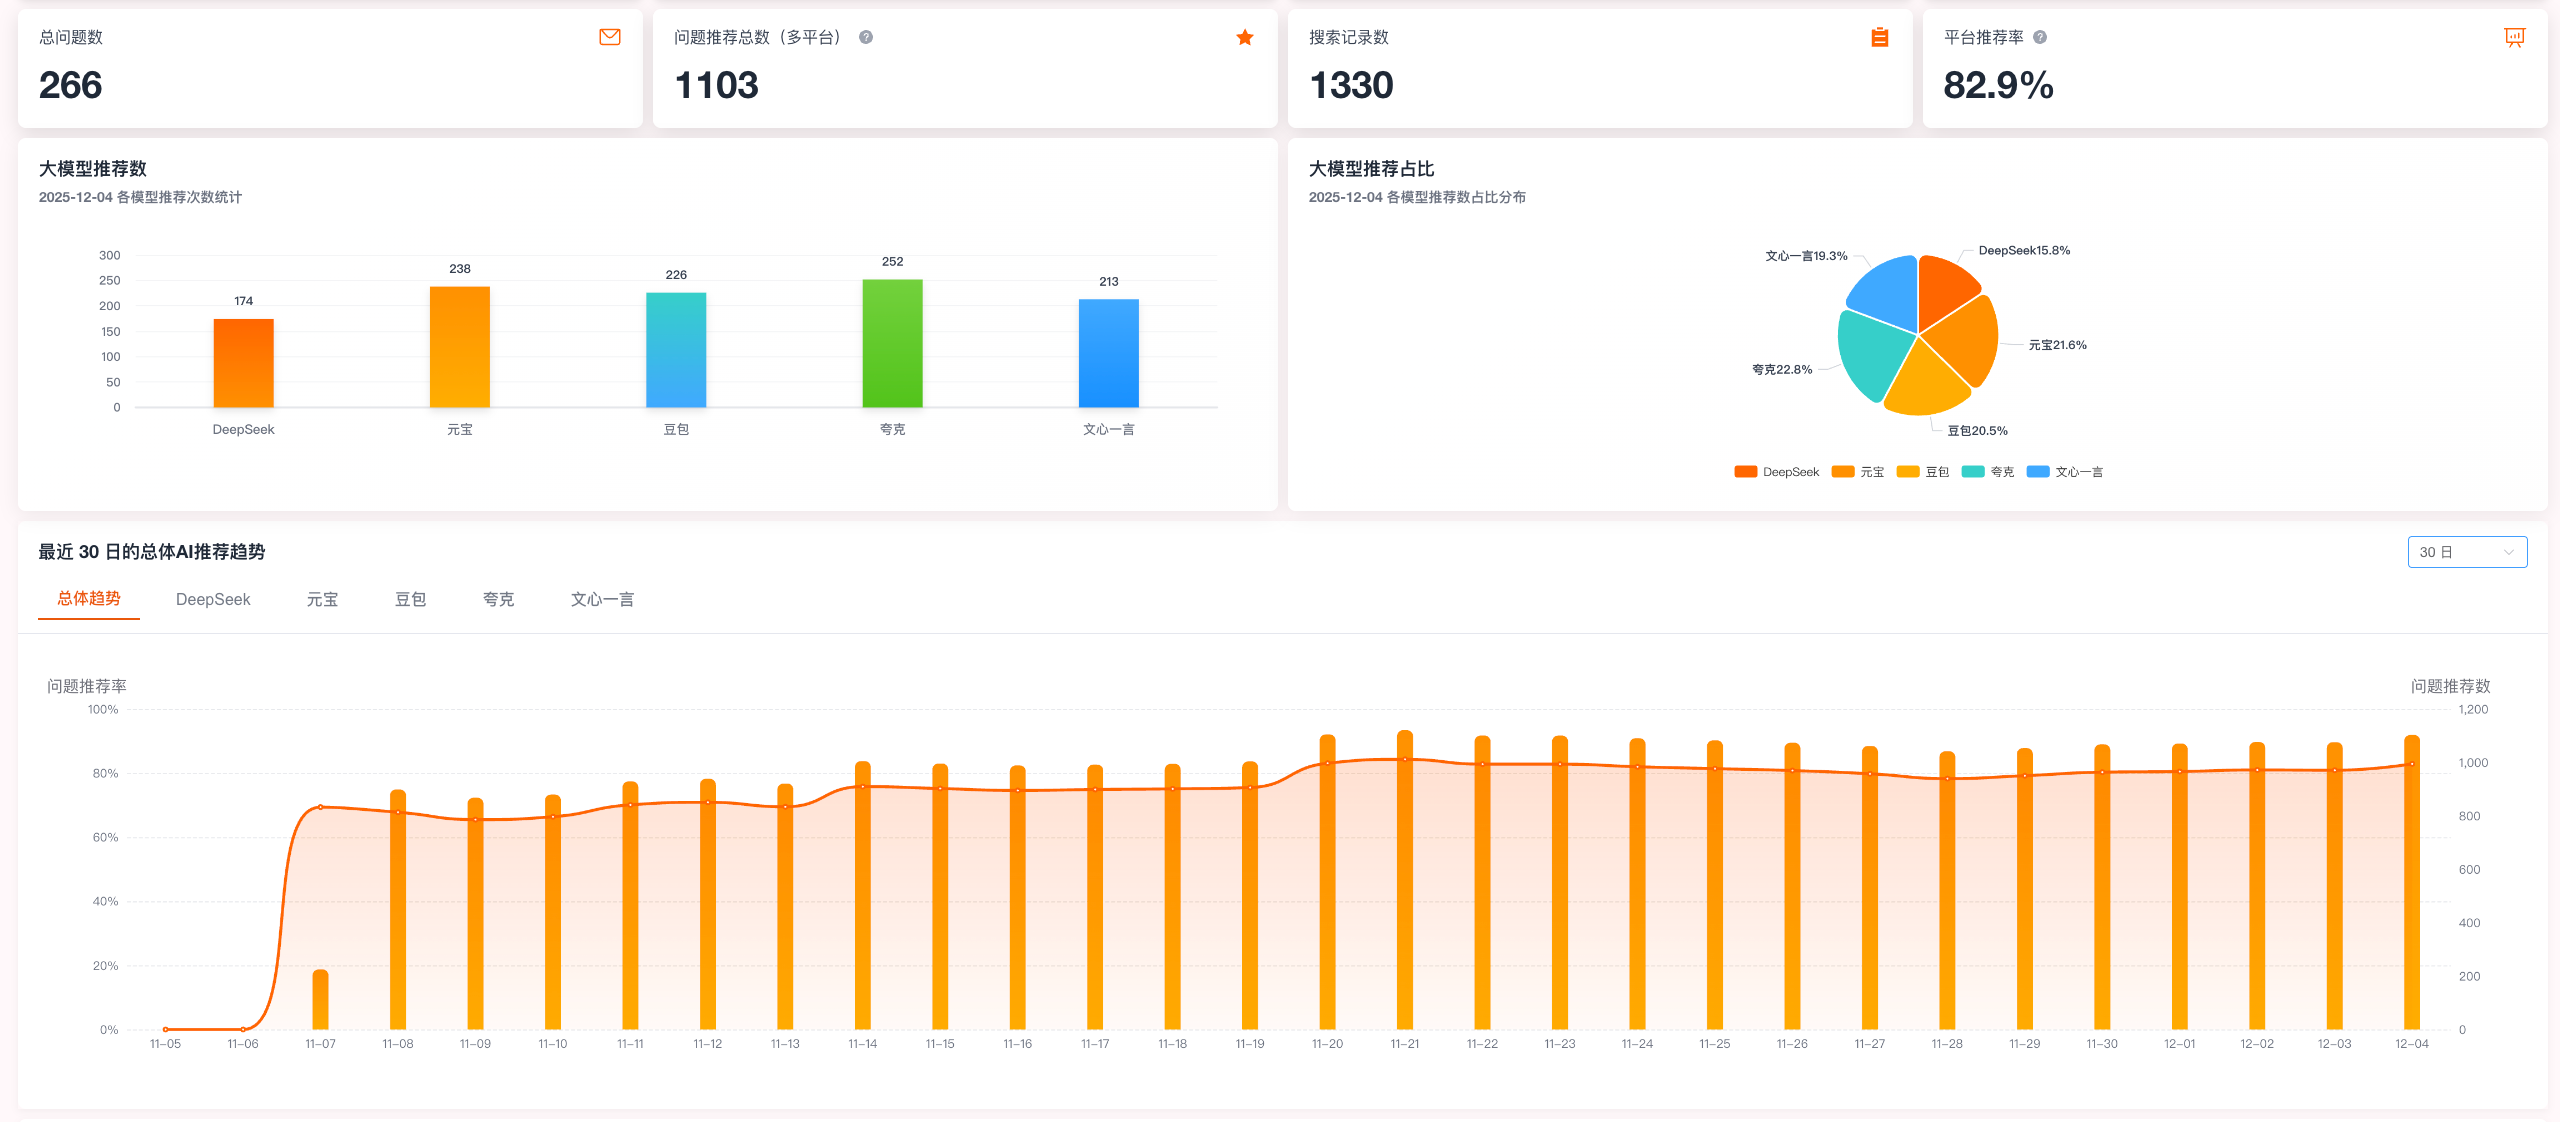
Task: Click help icon next to 平台推荐率
Action: [2040, 37]
